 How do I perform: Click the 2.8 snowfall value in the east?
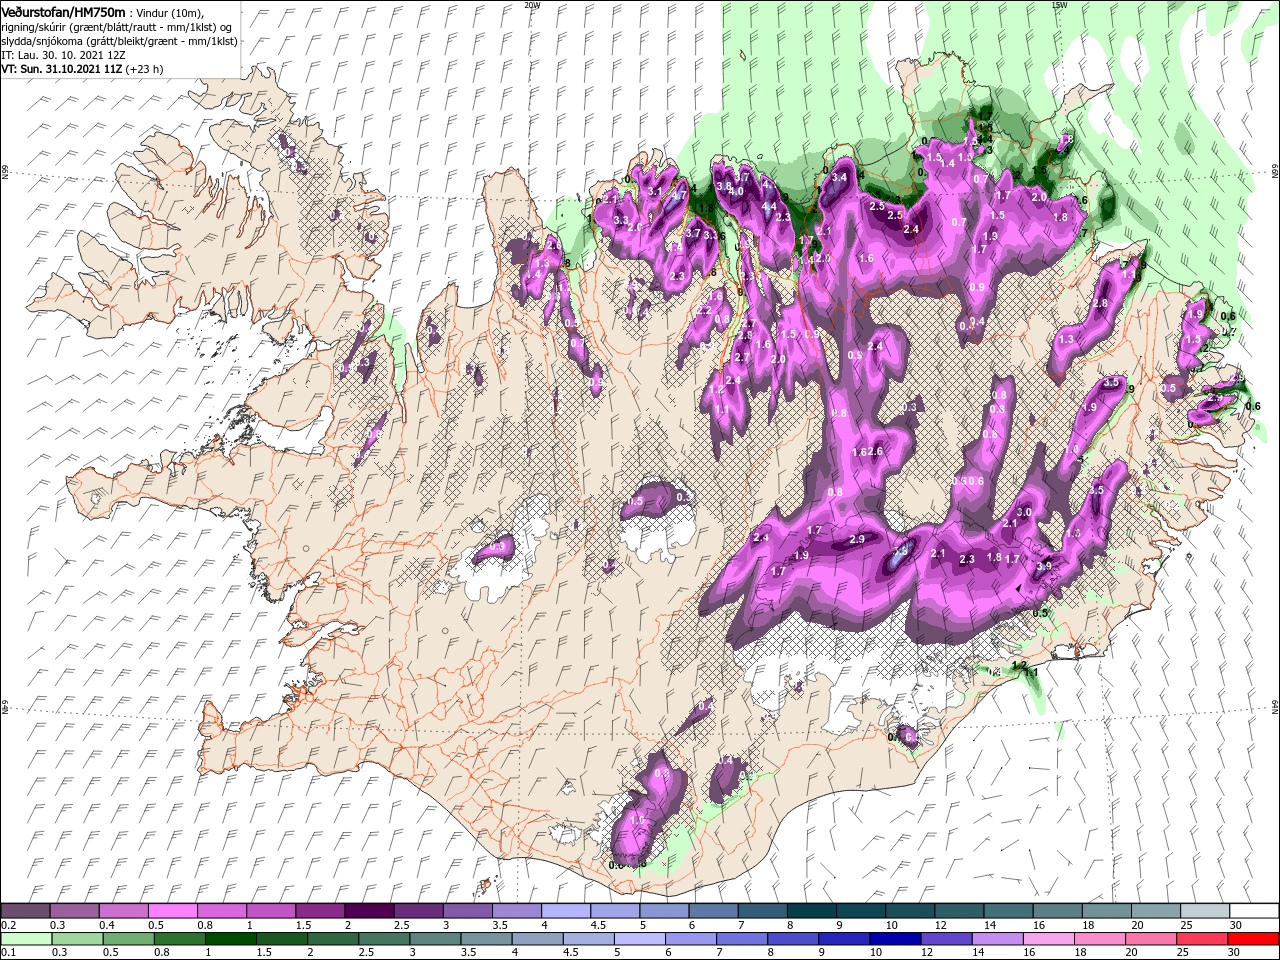point(1101,303)
